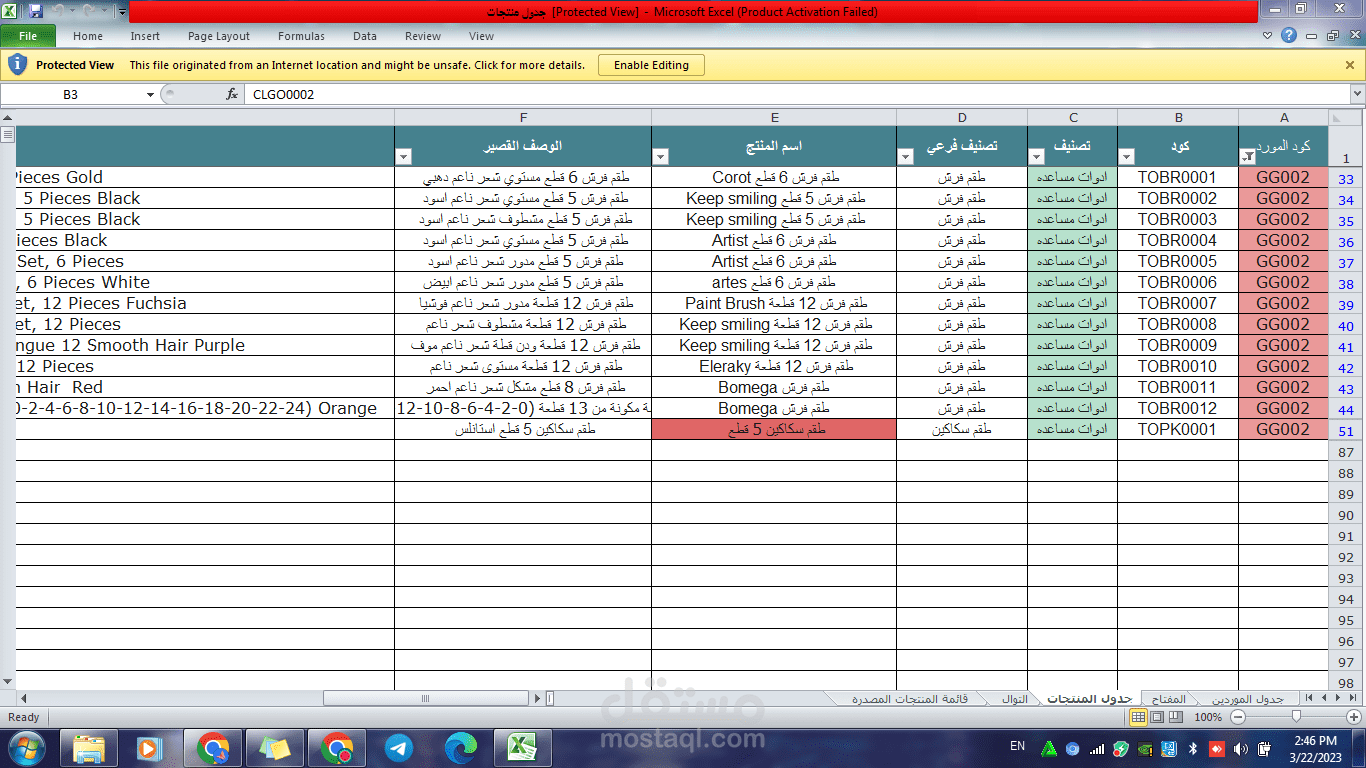Open filter dropdown on كود column header

[1127, 156]
